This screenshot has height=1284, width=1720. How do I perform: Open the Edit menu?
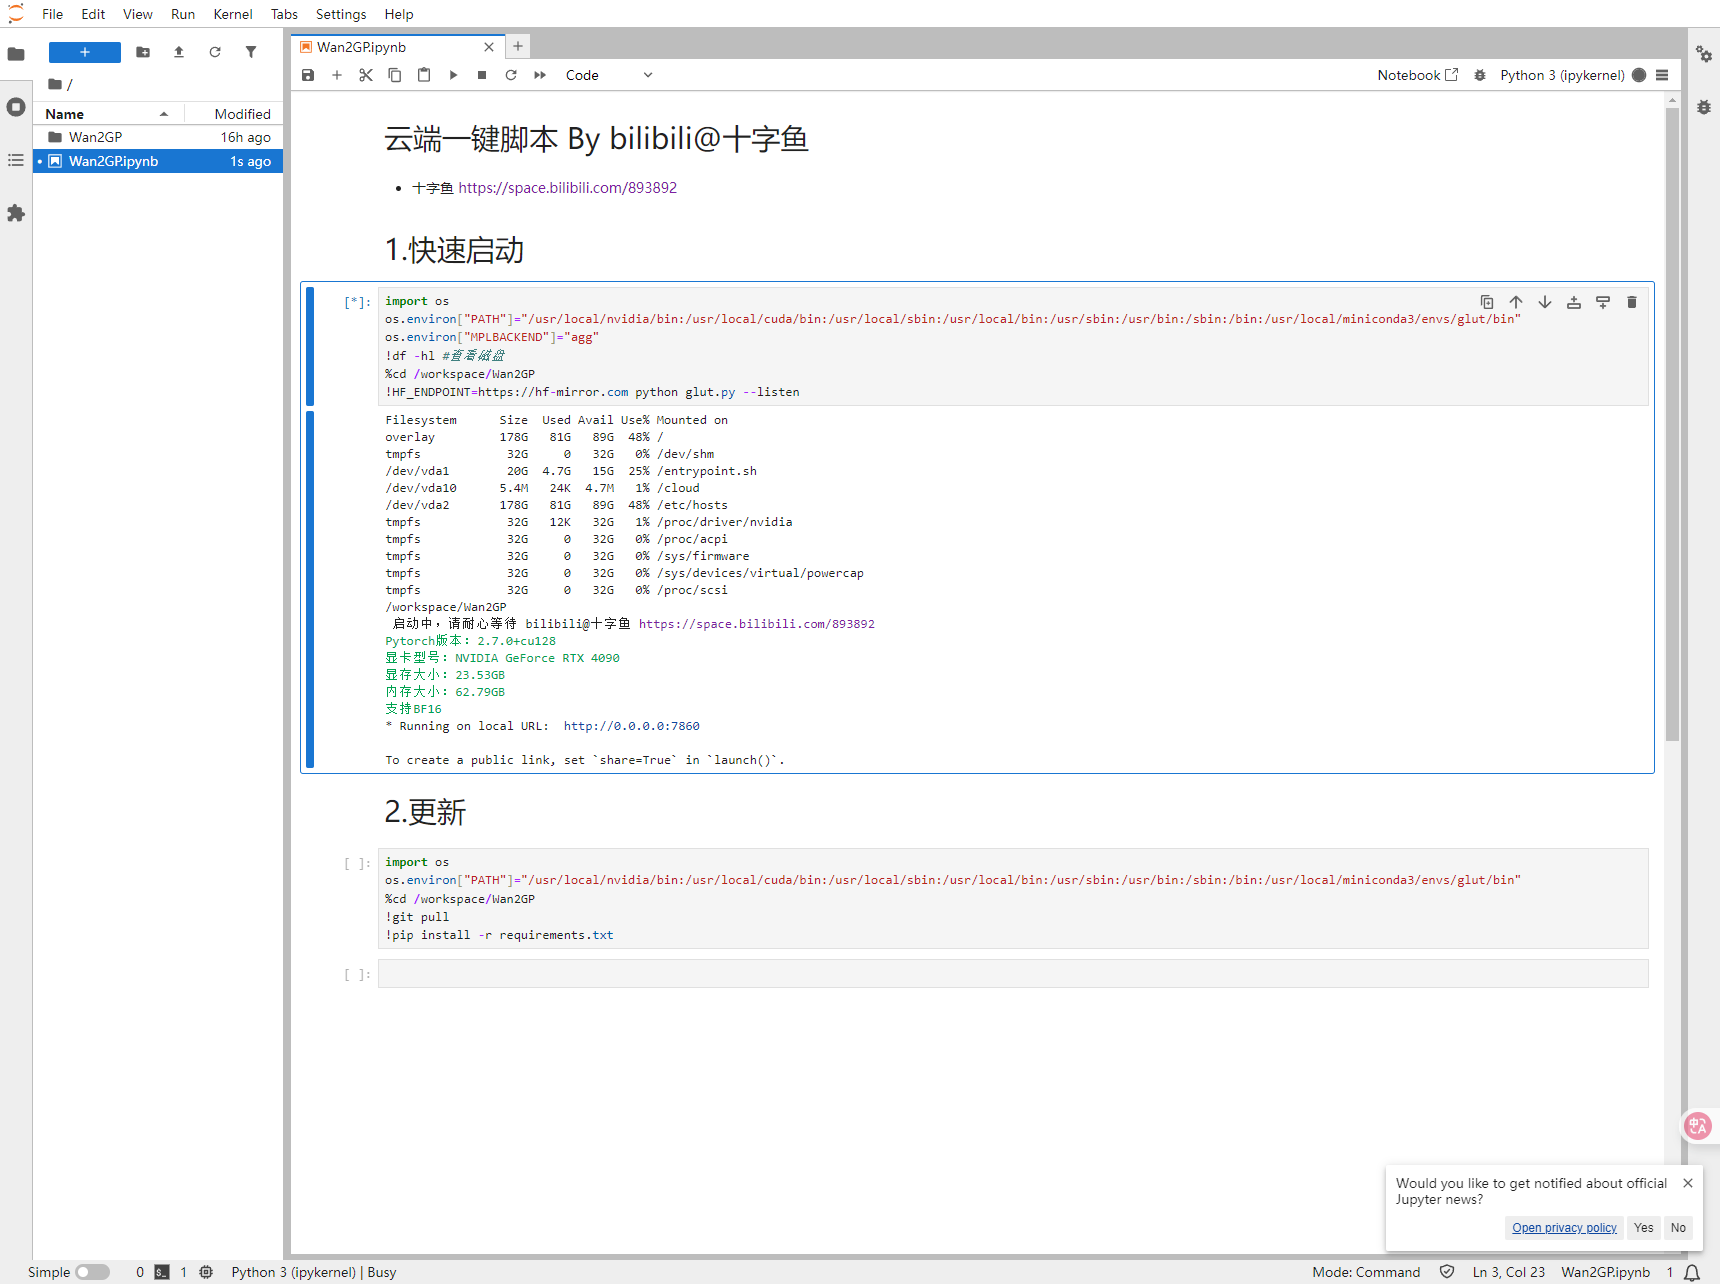(x=93, y=14)
